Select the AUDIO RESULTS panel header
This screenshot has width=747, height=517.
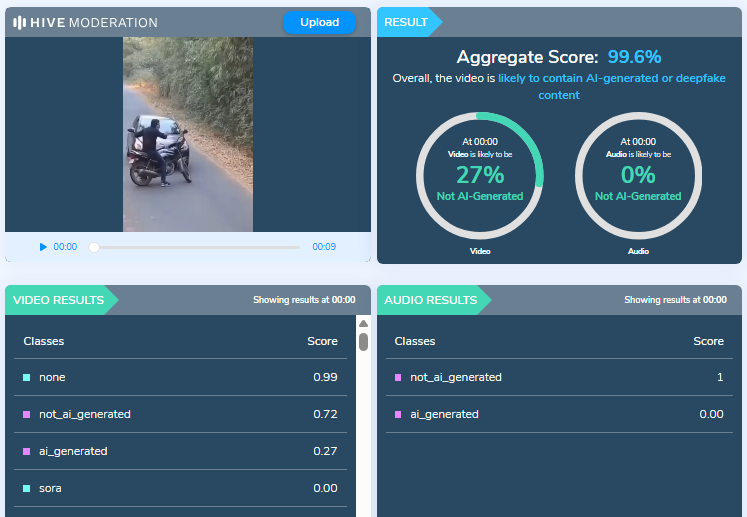point(431,300)
